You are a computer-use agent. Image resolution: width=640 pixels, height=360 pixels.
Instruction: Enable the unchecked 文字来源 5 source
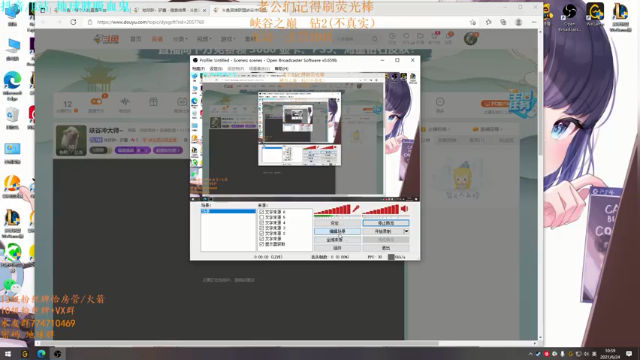262,218
